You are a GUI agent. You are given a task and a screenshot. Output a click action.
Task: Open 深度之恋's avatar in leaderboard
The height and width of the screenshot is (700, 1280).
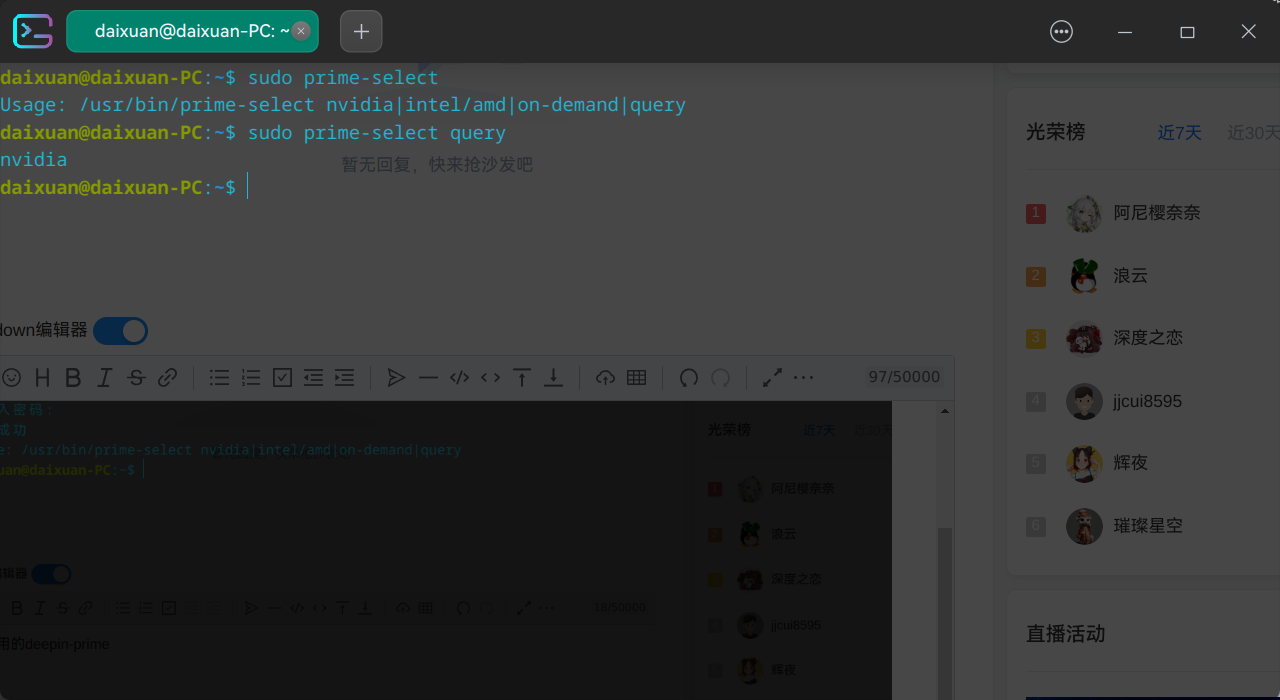pyautogui.click(x=1084, y=338)
